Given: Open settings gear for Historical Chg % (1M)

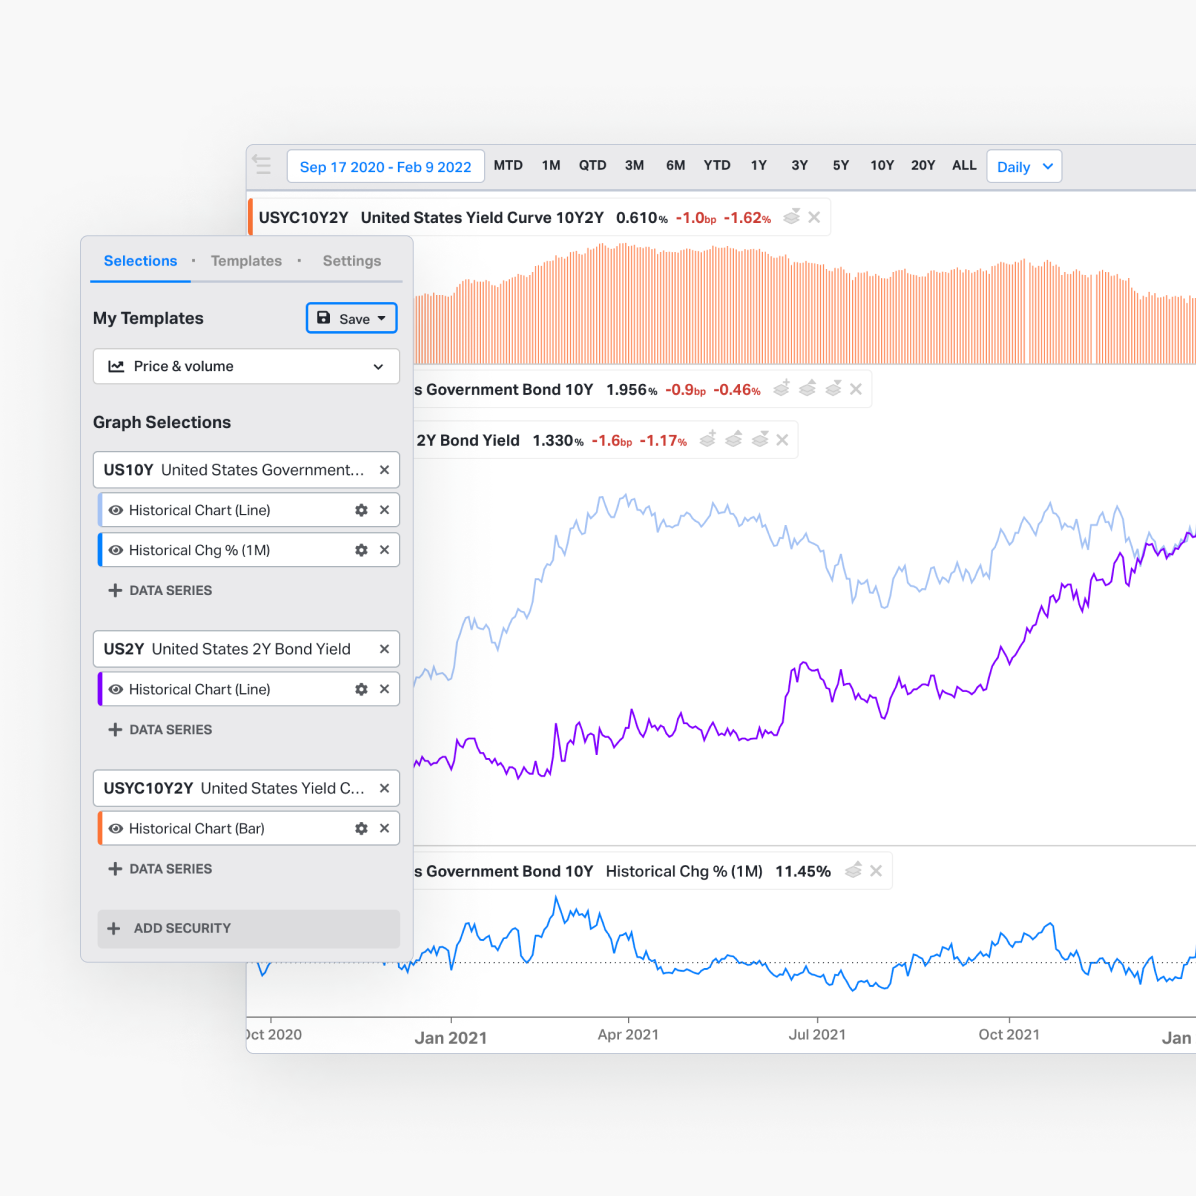Looking at the screenshot, I should (x=361, y=550).
